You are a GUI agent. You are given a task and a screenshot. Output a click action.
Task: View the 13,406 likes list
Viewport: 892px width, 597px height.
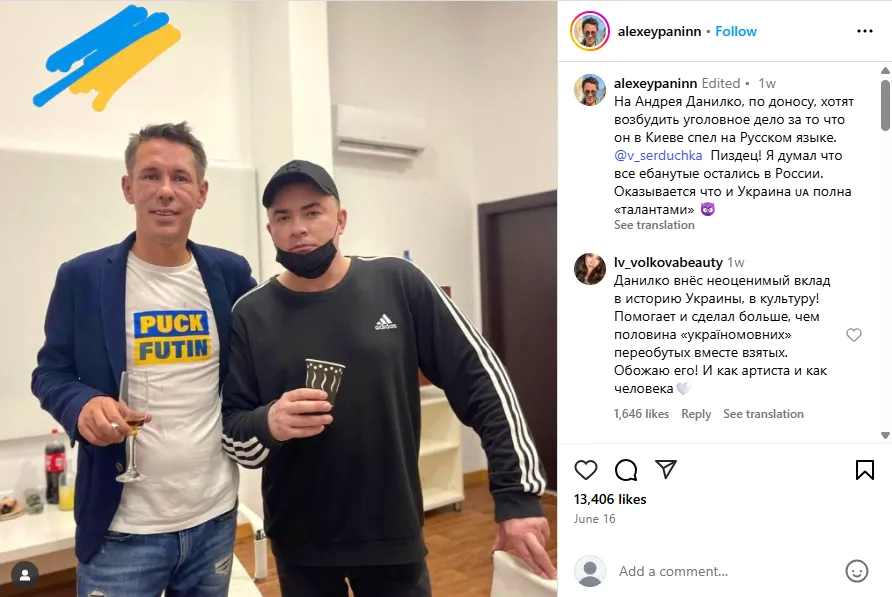[x=610, y=499]
